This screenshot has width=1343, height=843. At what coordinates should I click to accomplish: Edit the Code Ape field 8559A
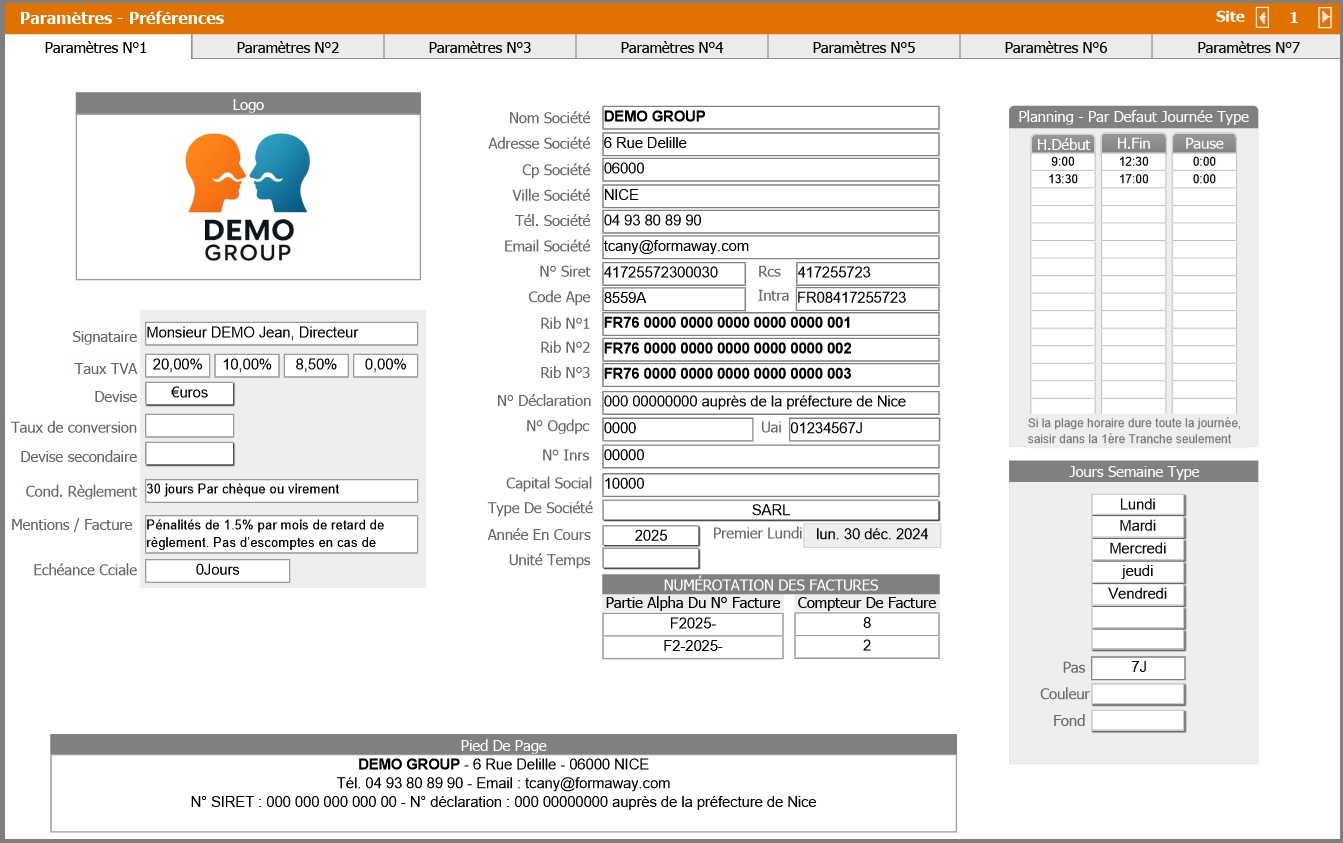674,299
